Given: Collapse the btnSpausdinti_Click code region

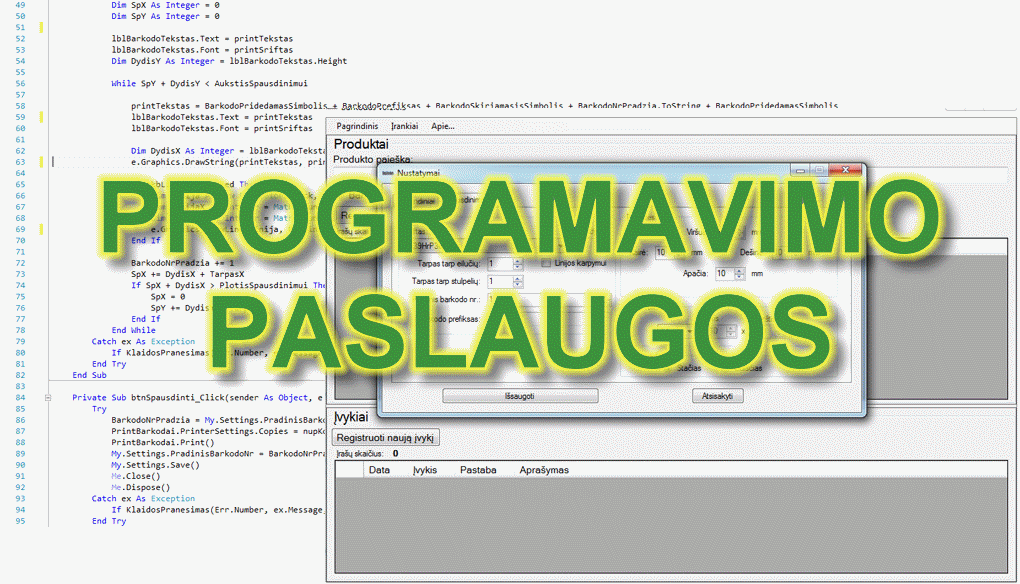Looking at the screenshot, I should 47,398.
